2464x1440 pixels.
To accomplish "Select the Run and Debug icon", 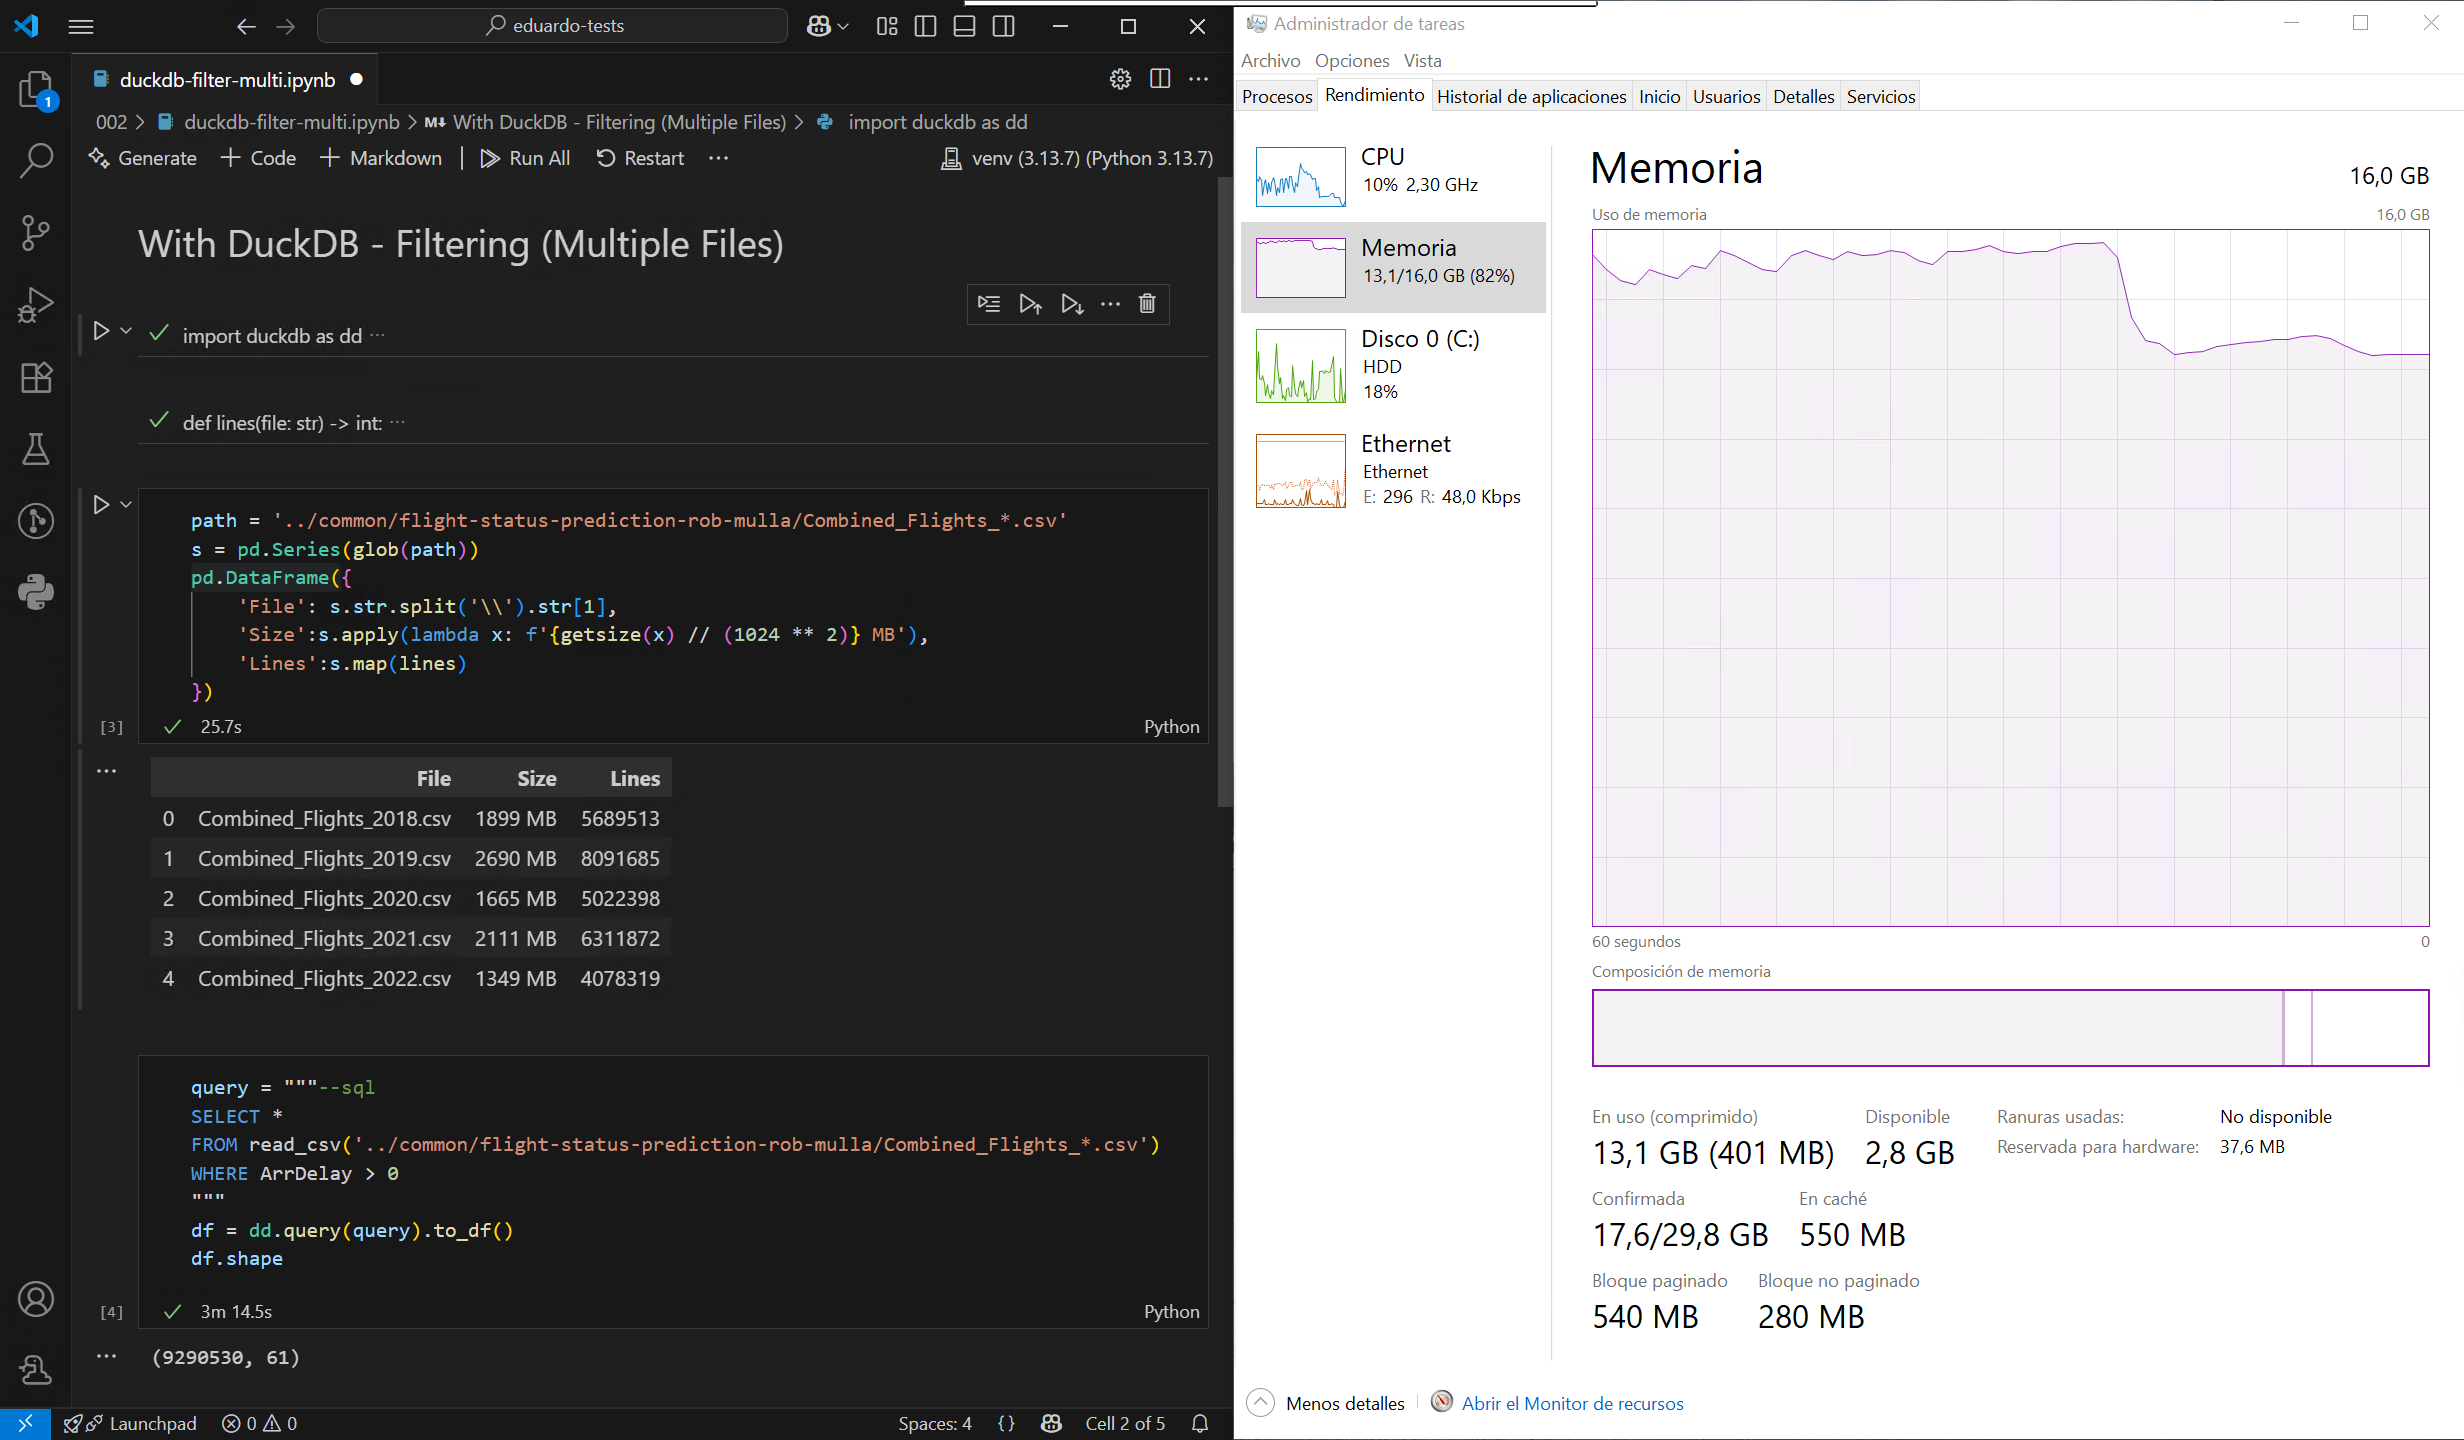I will coord(36,304).
